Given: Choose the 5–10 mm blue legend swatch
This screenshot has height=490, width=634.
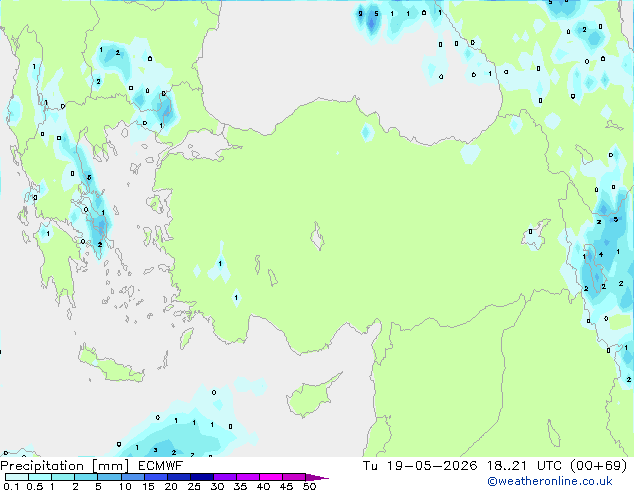Looking at the screenshot, I should (109, 477).
